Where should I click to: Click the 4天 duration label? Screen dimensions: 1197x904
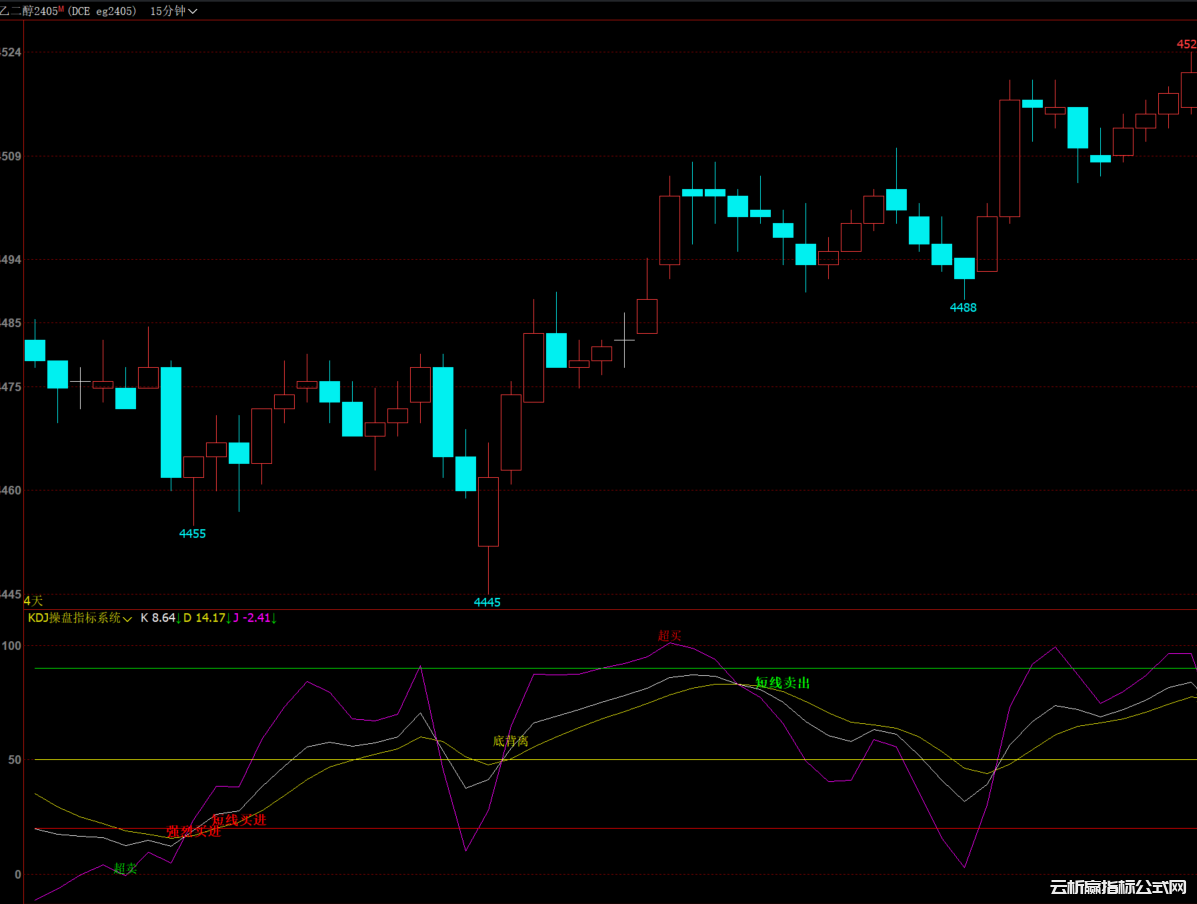pyautogui.click(x=33, y=602)
